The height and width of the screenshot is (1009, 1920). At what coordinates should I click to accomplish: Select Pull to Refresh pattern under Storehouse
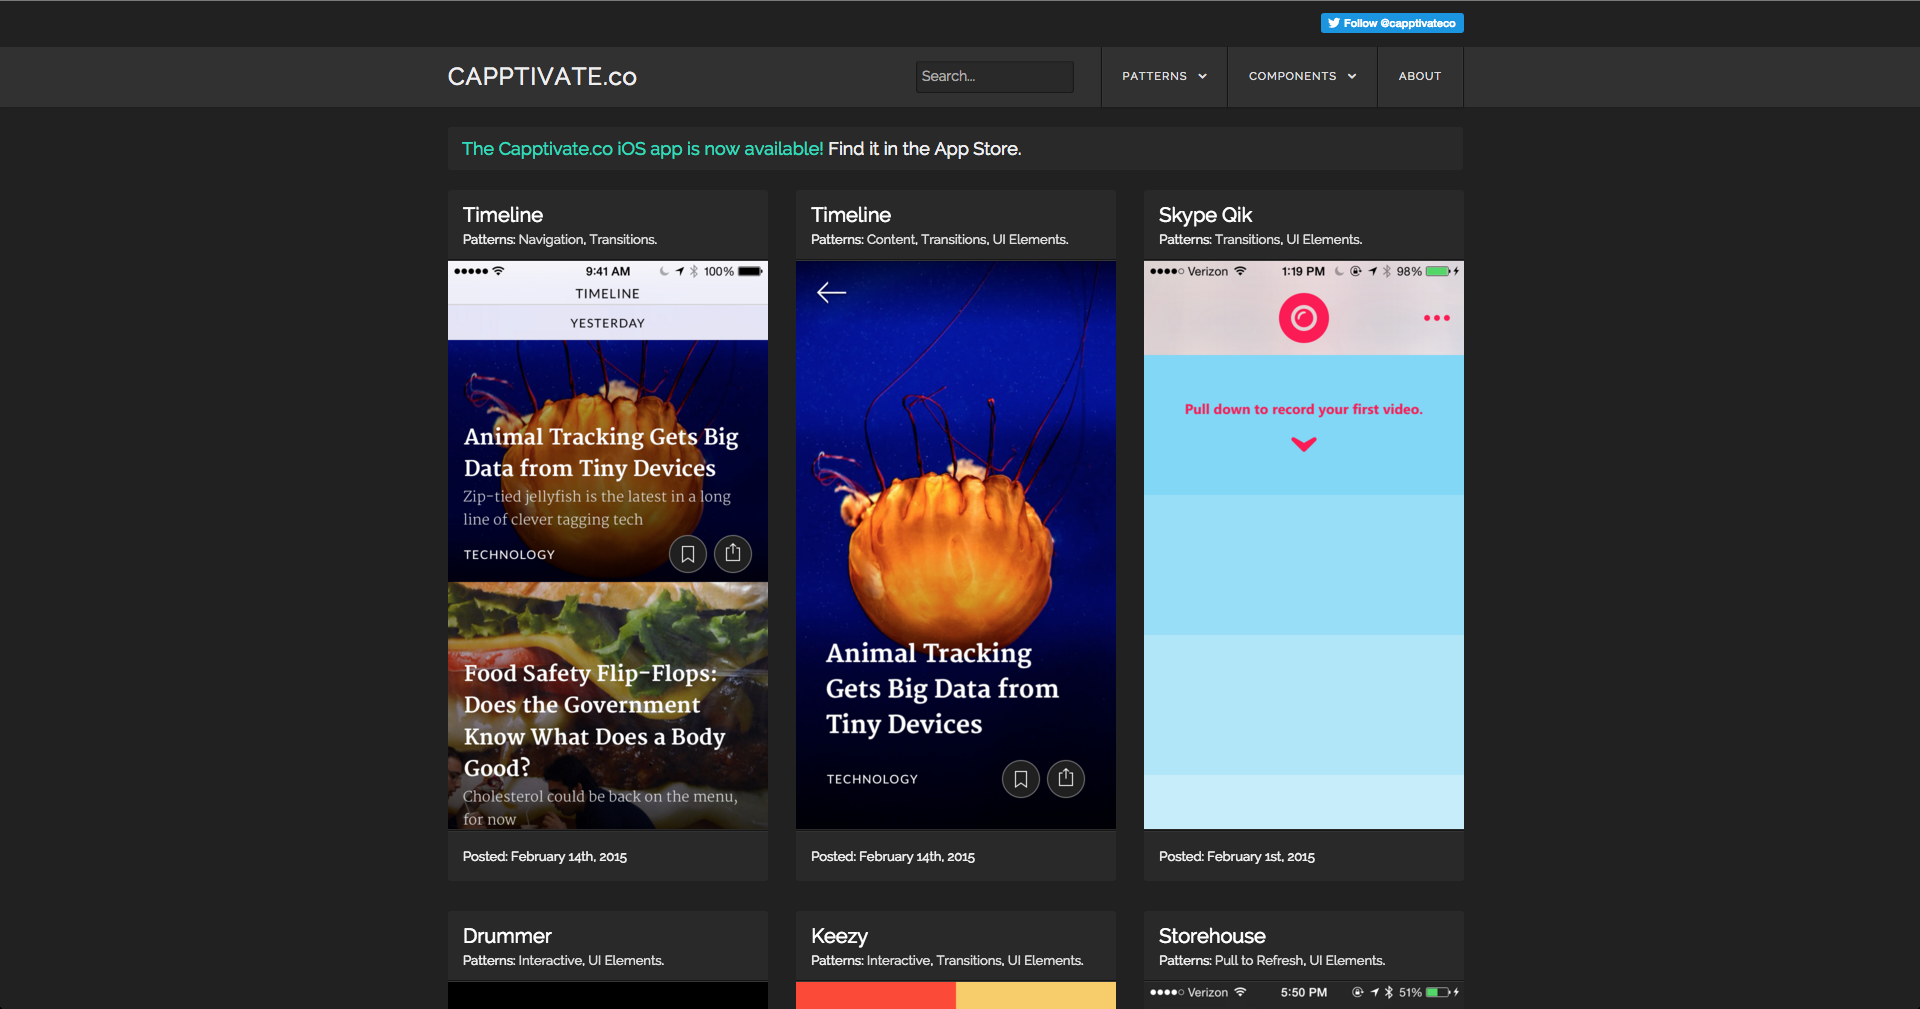pos(1259,961)
